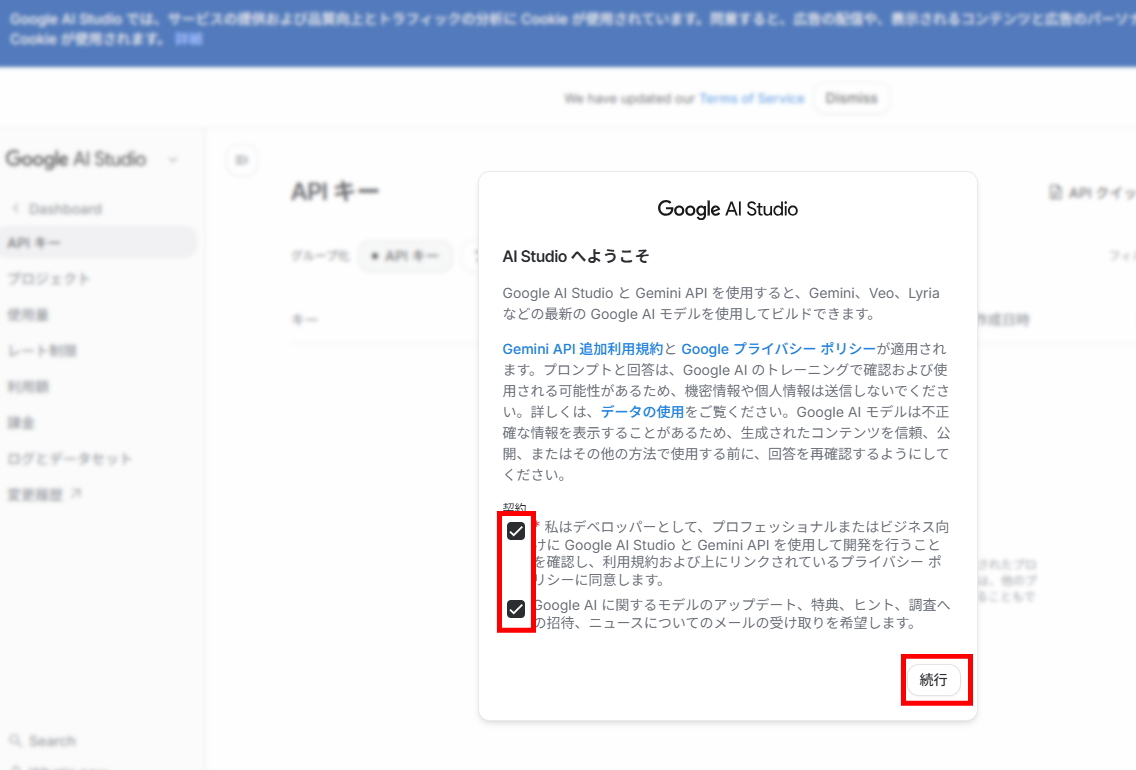The image size is (1136, 770).
Task: Dismiss the Terms of Service update notice
Action: pyautogui.click(x=851, y=98)
